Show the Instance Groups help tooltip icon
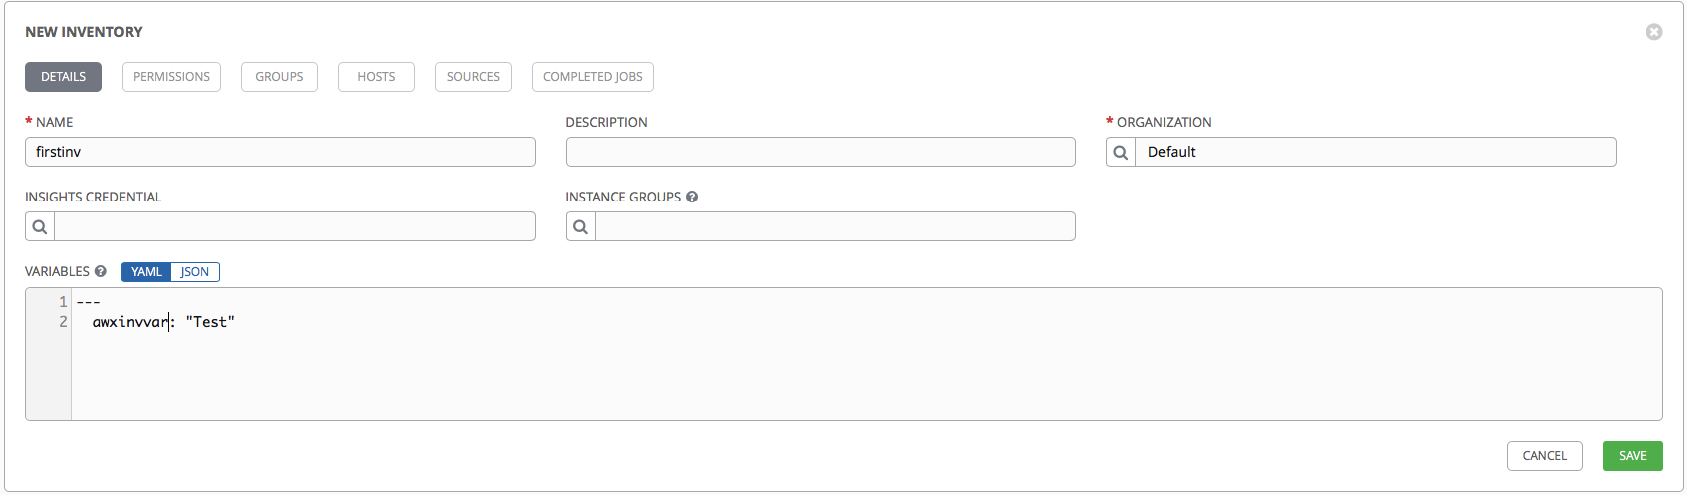This screenshot has width=1687, height=495. [x=692, y=197]
